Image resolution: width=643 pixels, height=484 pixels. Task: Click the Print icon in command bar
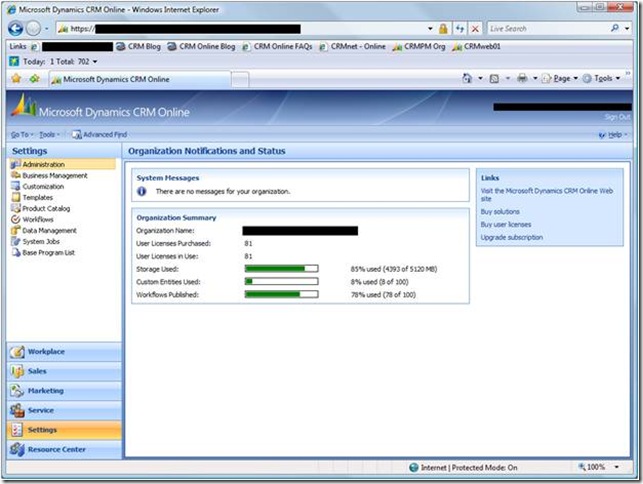coord(520,79)
